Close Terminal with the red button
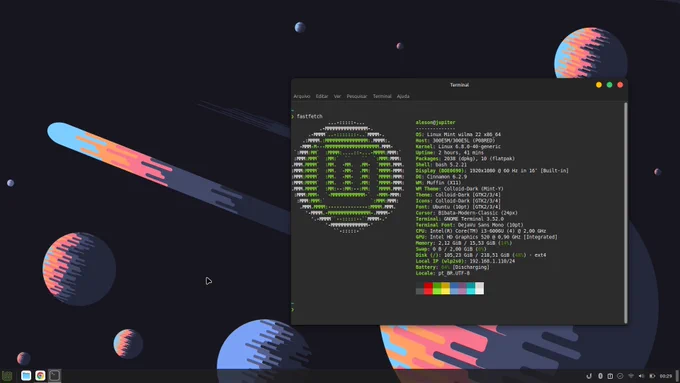Viewport: 680px width, 383px height. [620, 85]
